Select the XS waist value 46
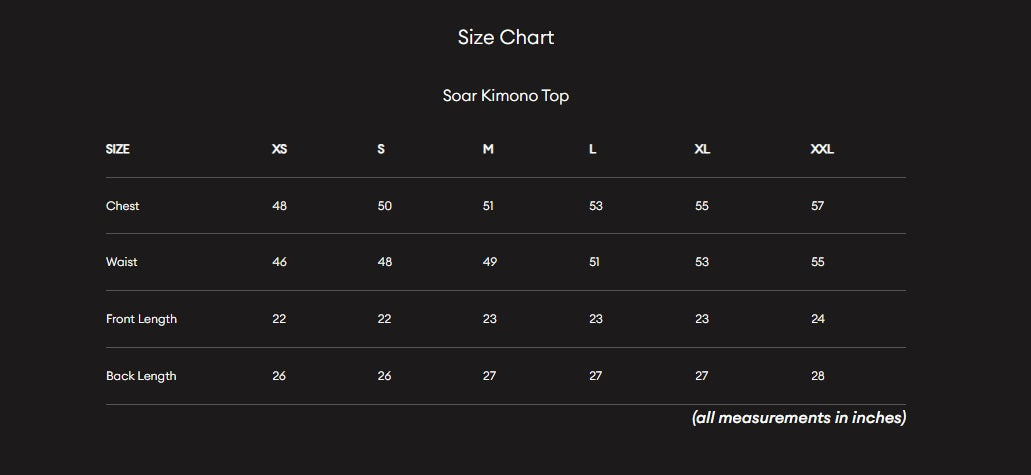This screenshot has width=1031, height=475. 279,262
